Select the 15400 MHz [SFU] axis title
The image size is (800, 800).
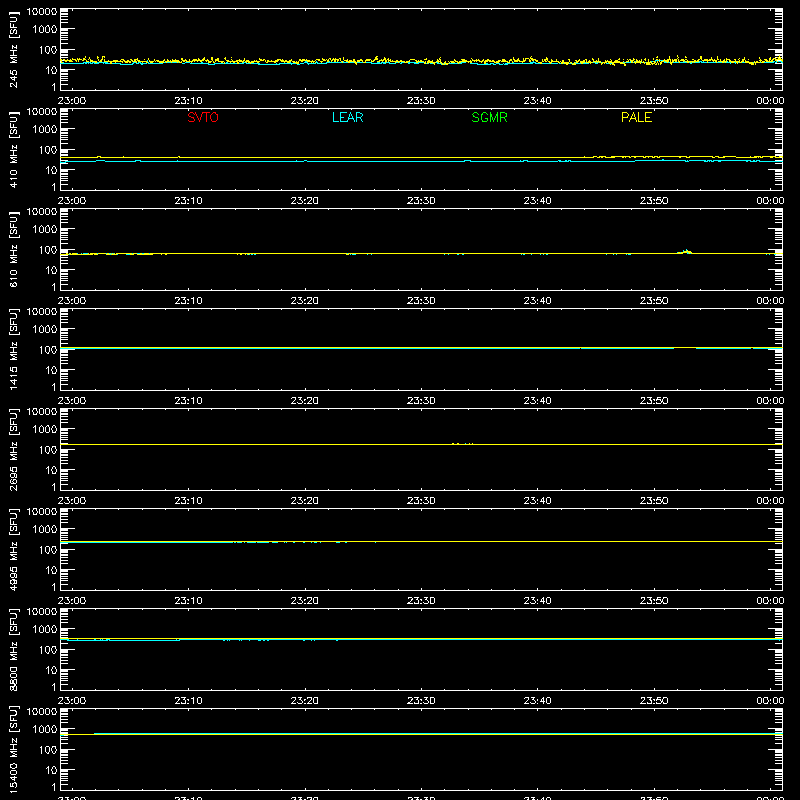point(13,749)
